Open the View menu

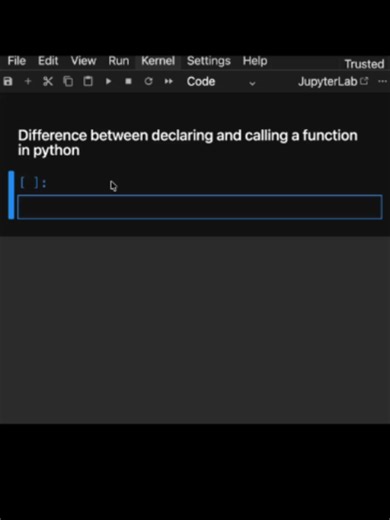[83, 61]
